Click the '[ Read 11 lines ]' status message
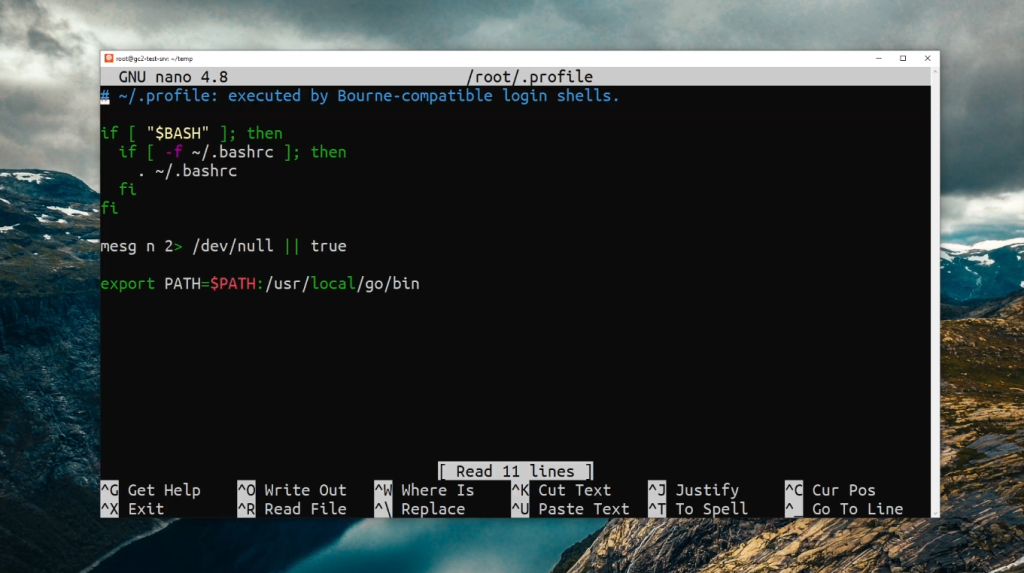The width and height of the screenshot is (1024, 573). coord(515,471)
